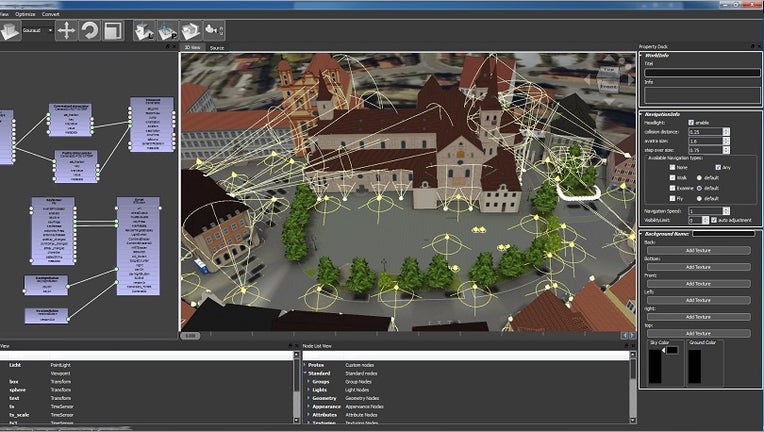Expand the Geometry node category

(x=308, y=398)
